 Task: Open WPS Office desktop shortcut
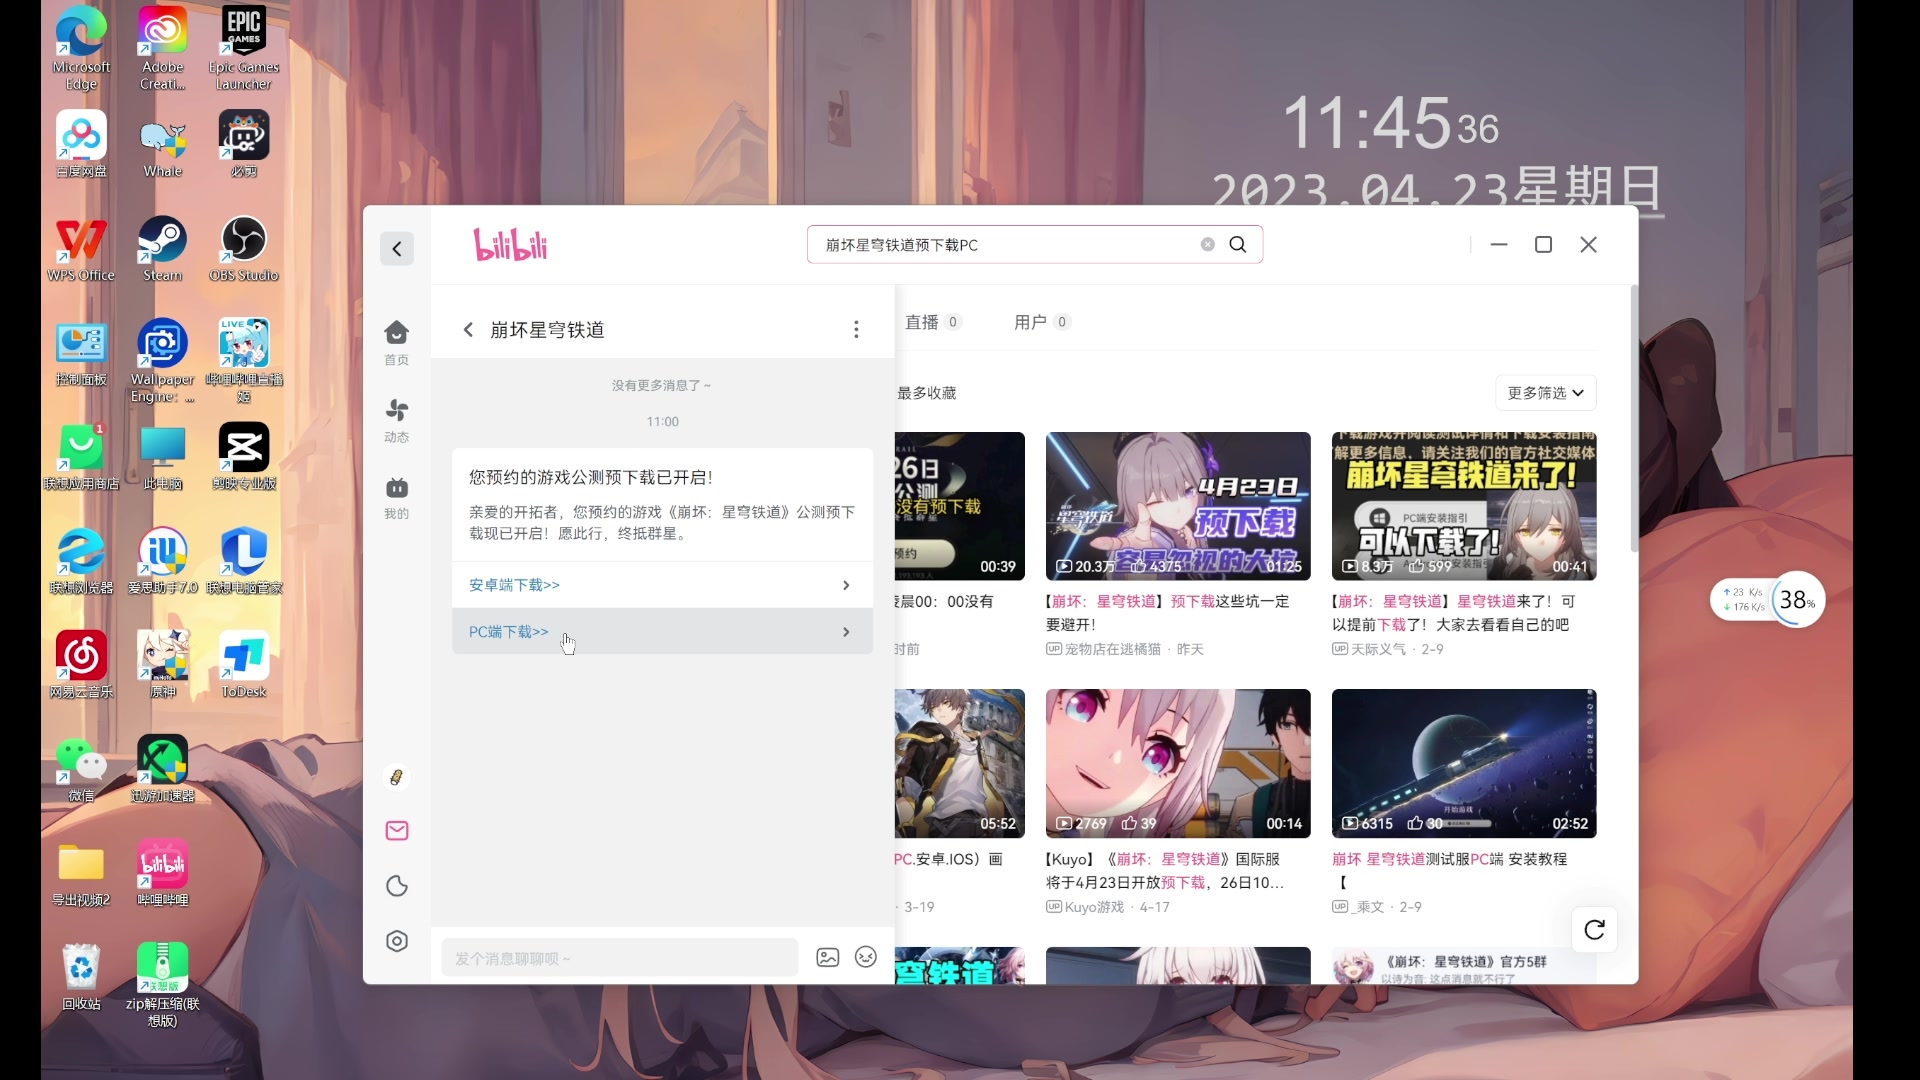coord(81,249)
